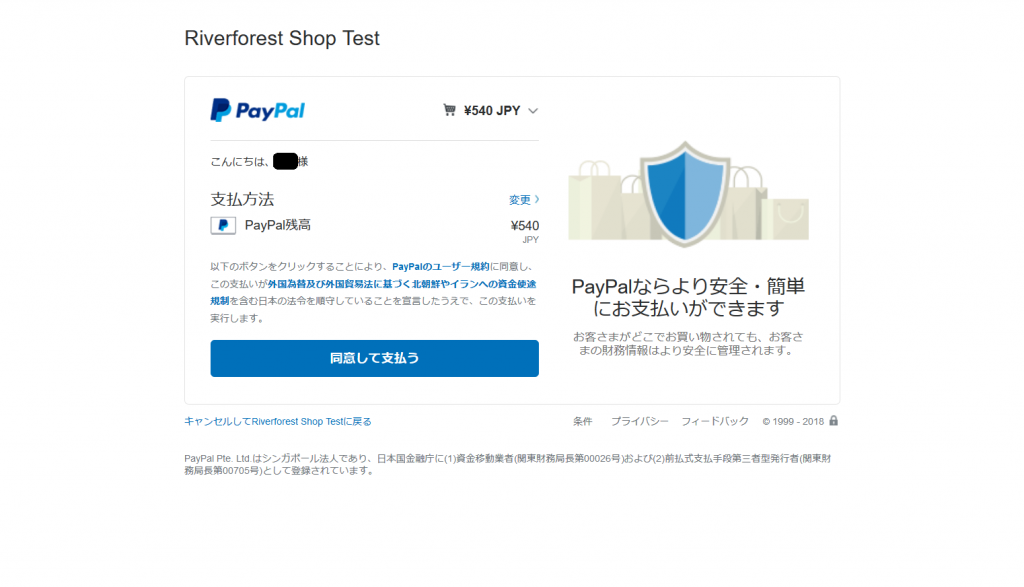1024x587 pixels.
Task: Click the Riverforest Shop Test heading
Action: click(282, 39)
